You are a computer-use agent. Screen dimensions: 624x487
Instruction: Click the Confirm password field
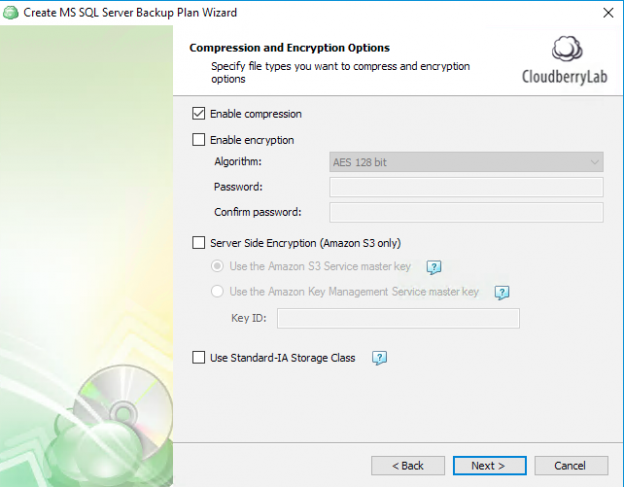pos(466,212)
